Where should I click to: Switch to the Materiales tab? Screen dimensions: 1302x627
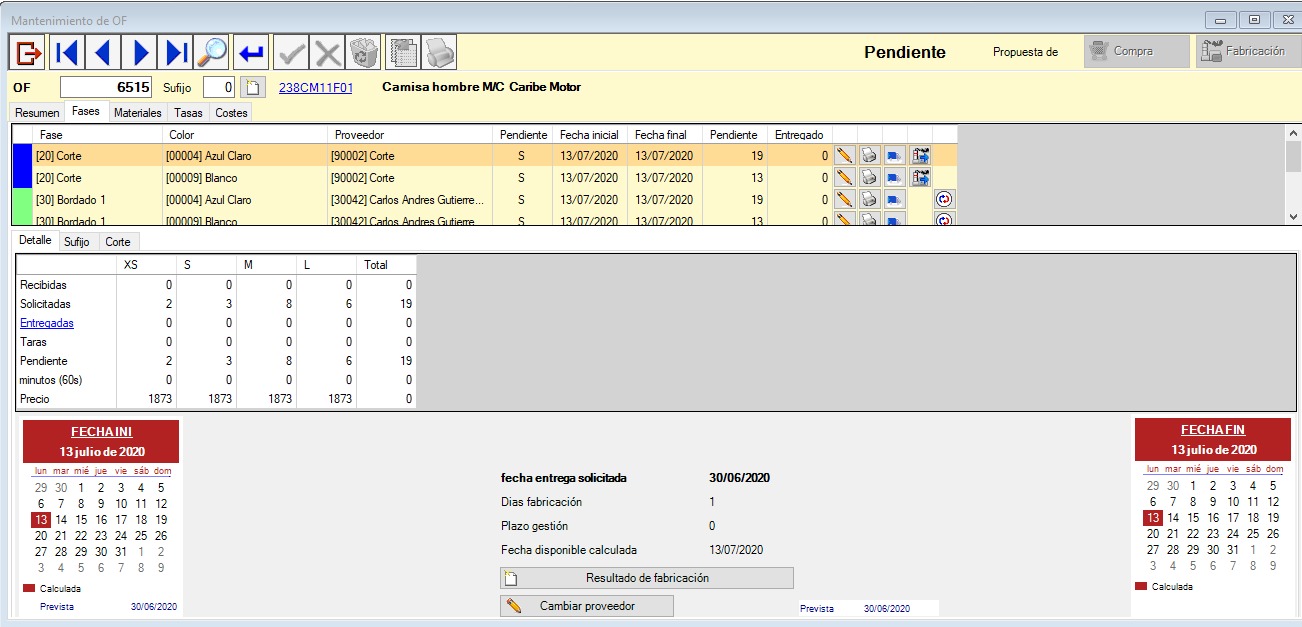click(137, 113)
